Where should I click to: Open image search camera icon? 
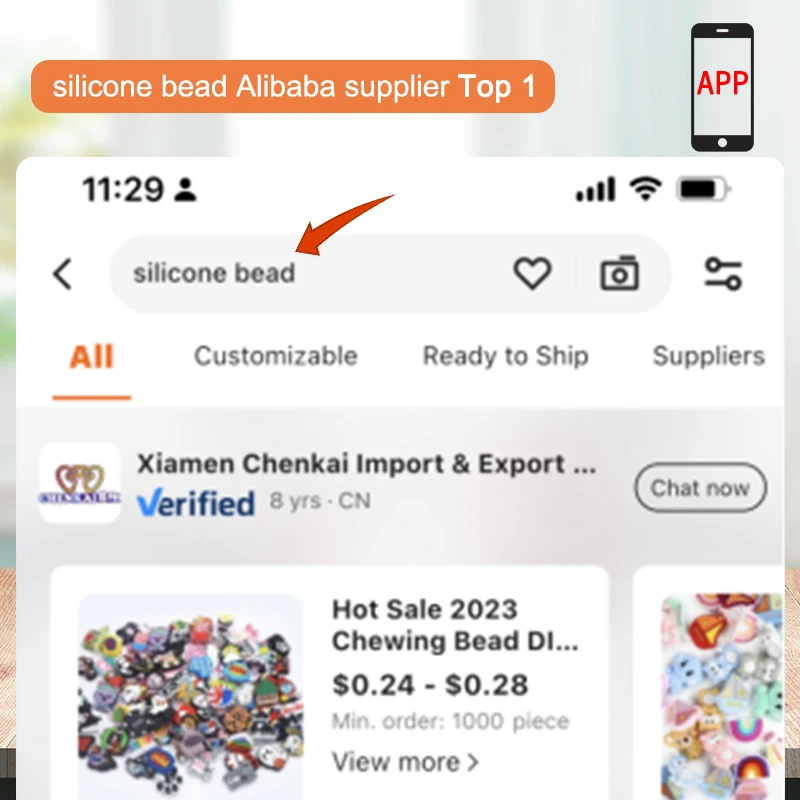coord(619,273)
